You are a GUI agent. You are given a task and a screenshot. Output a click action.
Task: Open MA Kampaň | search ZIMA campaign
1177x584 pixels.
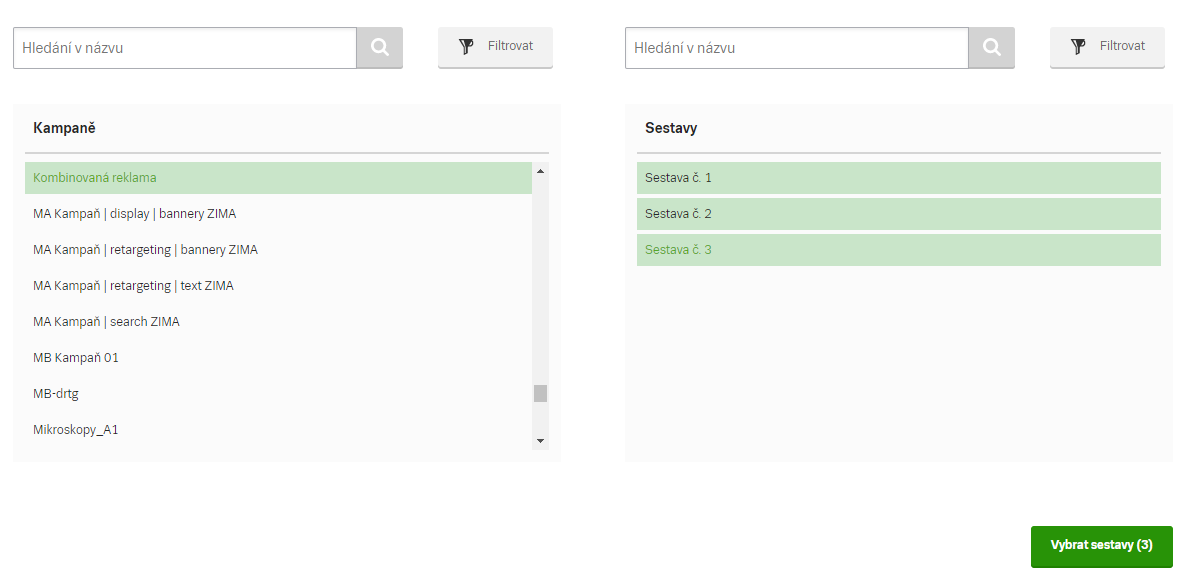click(x=278, y=322)
